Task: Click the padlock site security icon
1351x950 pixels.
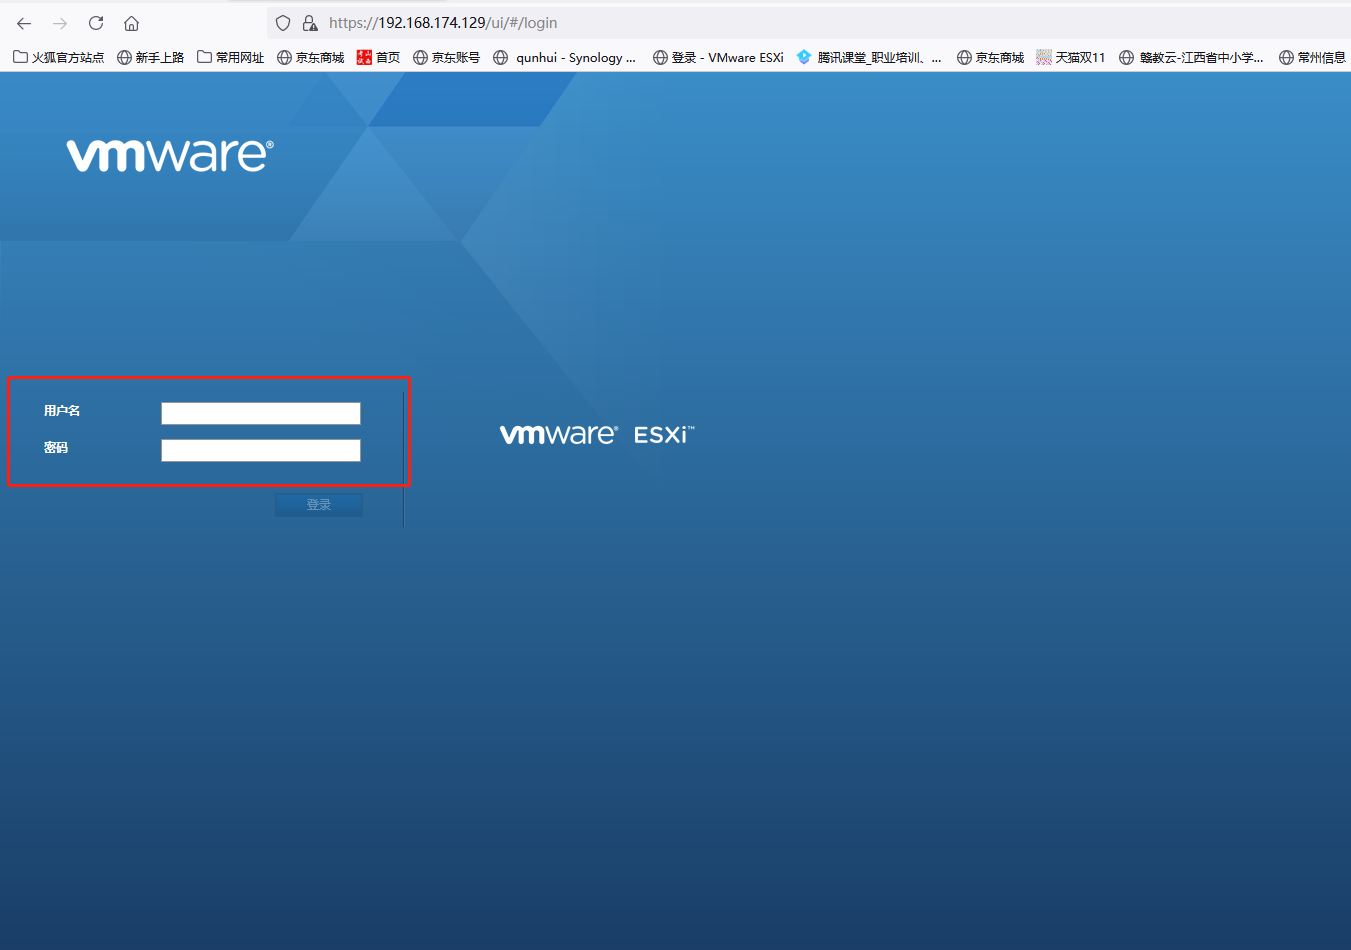Action: click(310, 22)
